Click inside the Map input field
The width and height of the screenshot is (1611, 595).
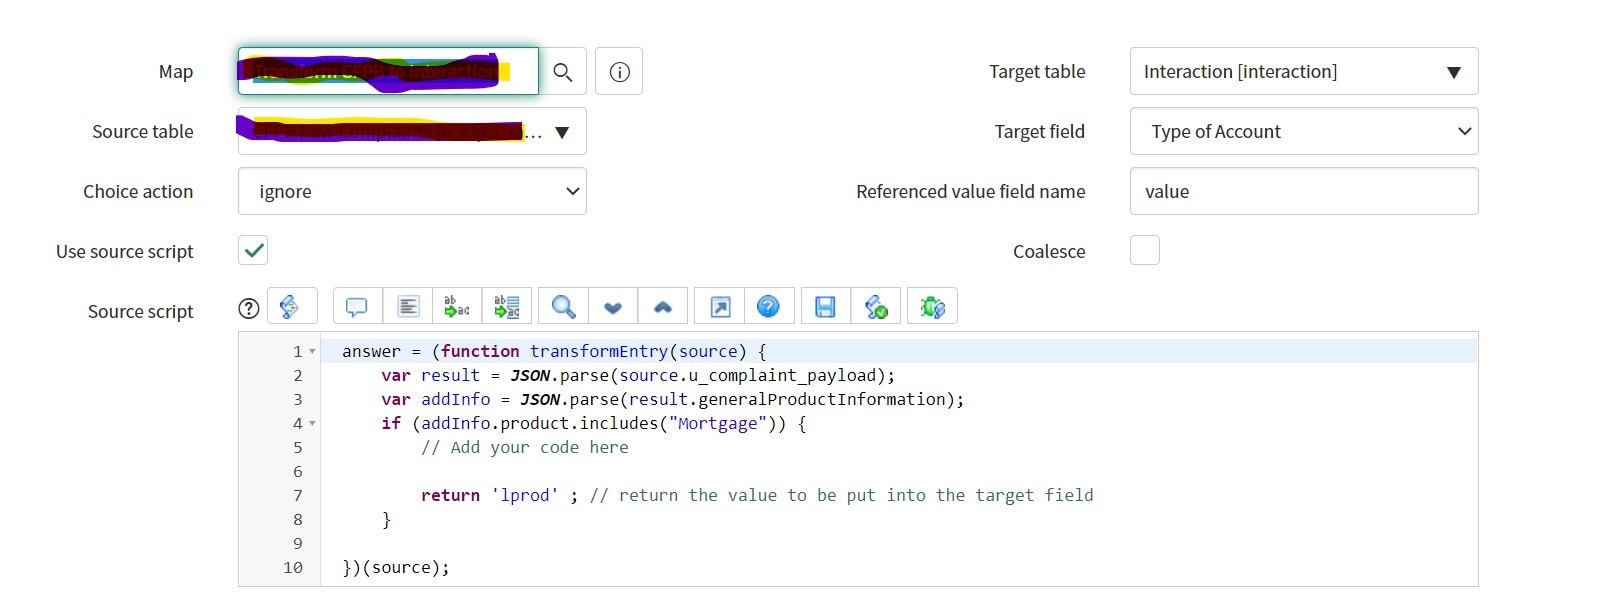point(388,72)
